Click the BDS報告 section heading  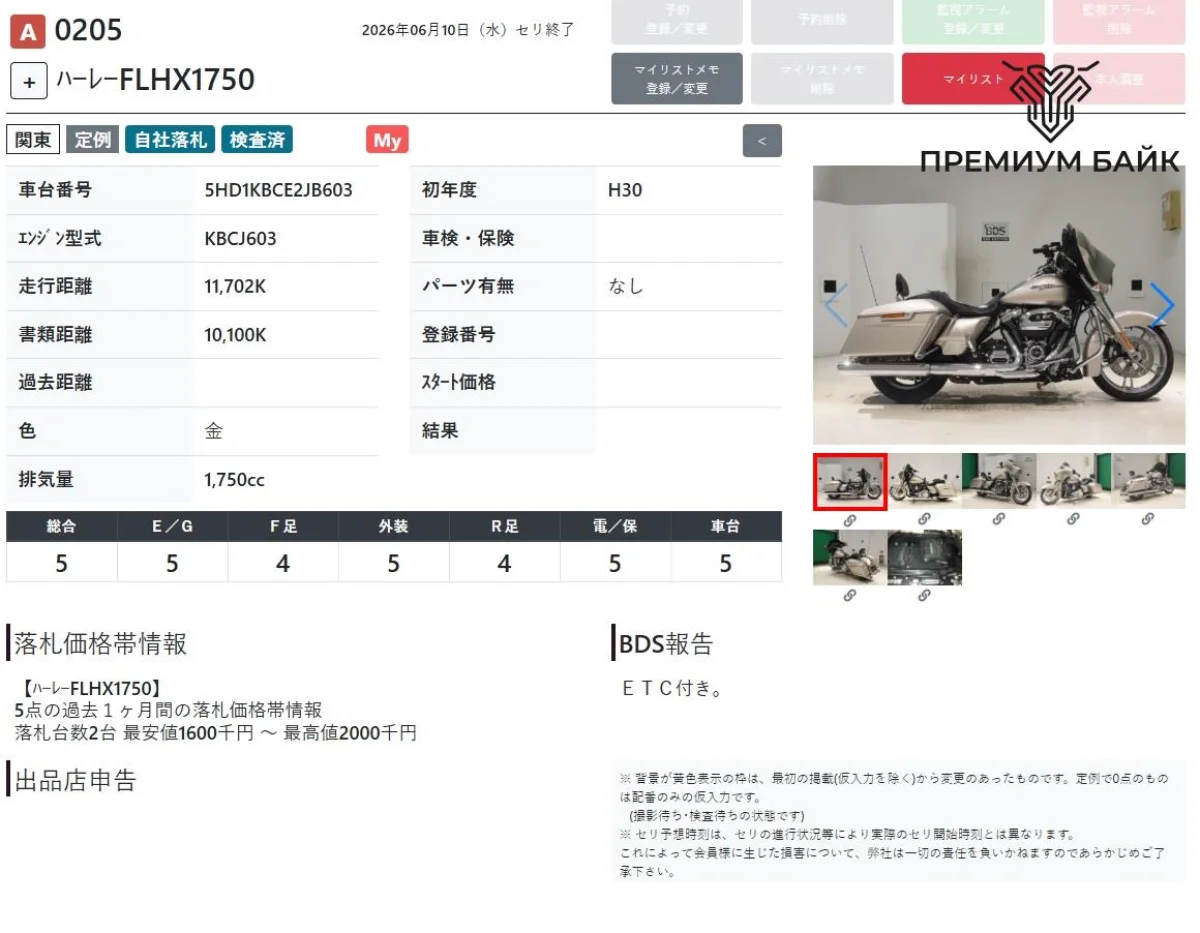coord(666,644)
